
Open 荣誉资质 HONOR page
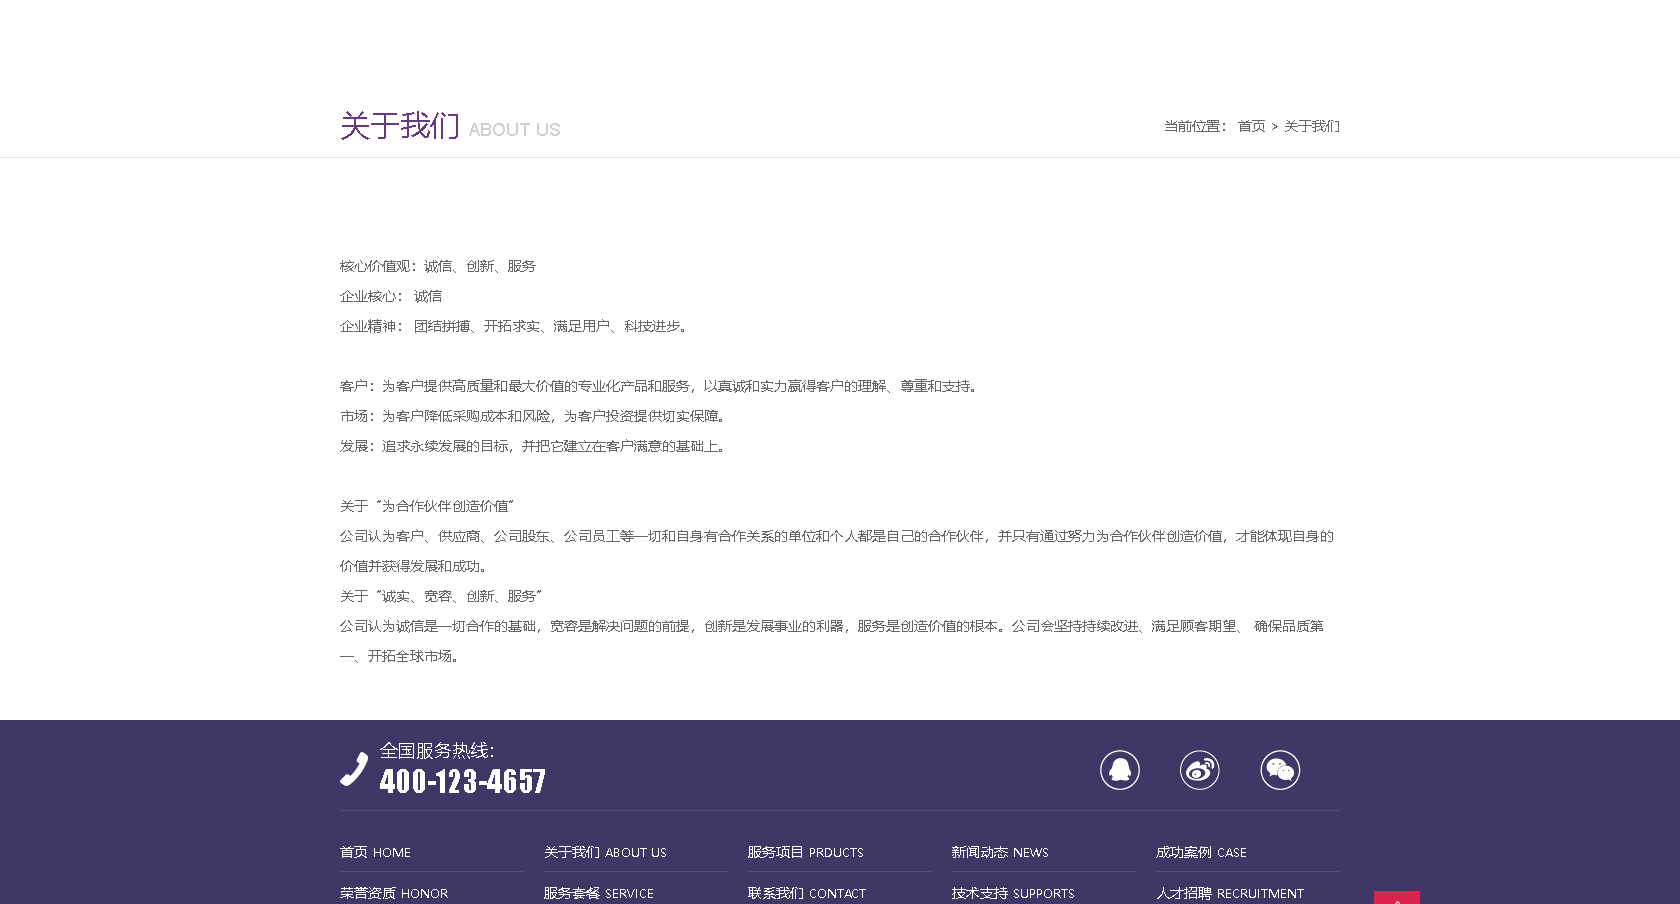pyautogui.click(x=392, y=893)
